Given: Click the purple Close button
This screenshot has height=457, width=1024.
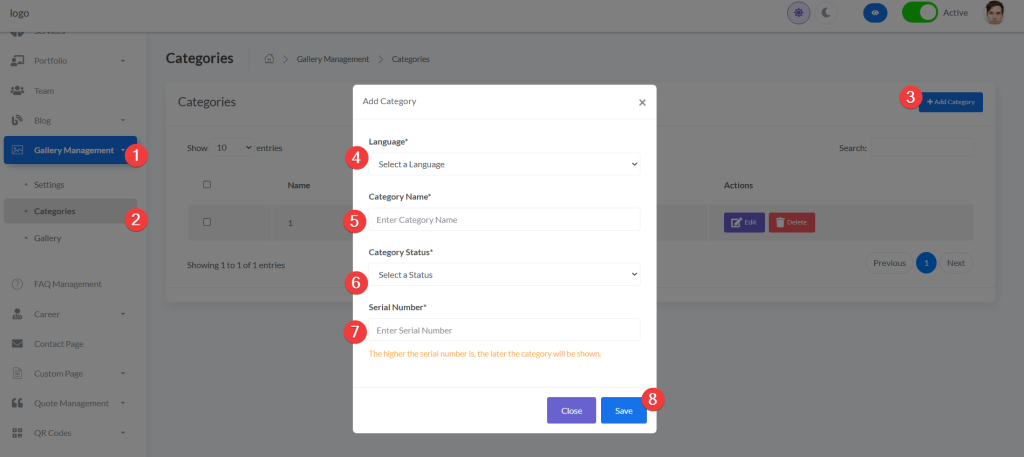Looking at the screenshot, I should click(571, 410).
